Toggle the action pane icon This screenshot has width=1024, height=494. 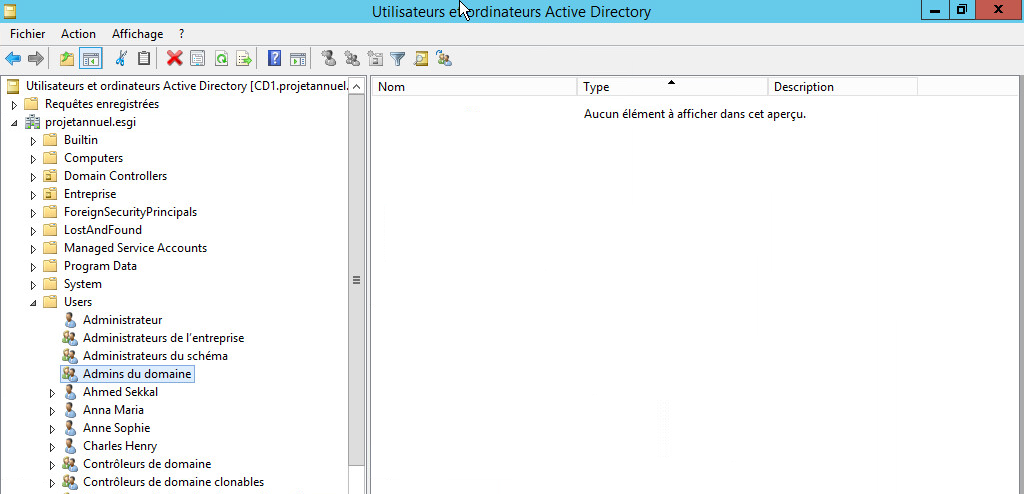[x=298, y=59]
